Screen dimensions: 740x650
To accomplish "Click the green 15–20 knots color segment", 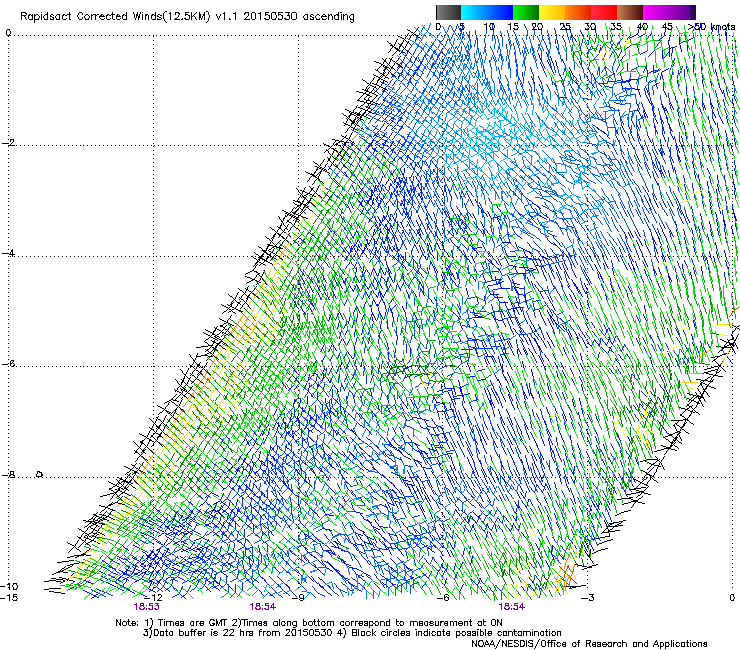I will (x=526, y=12).
